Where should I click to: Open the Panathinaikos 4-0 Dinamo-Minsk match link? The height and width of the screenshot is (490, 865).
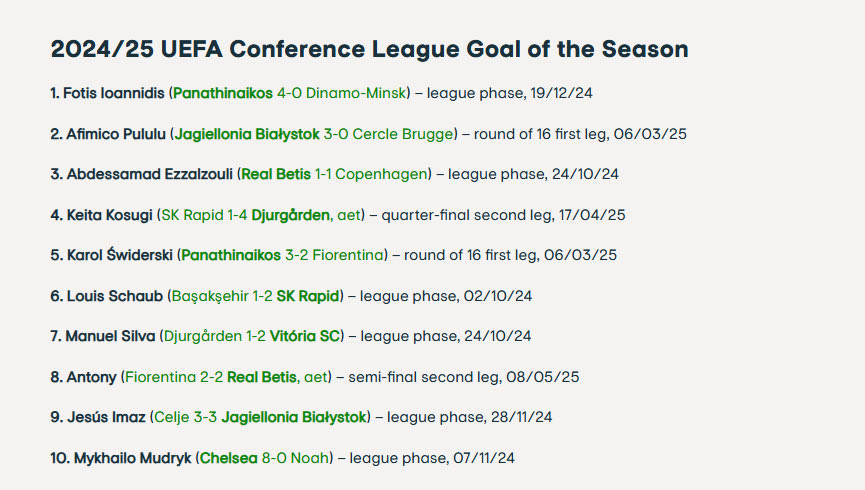[290, 93]
